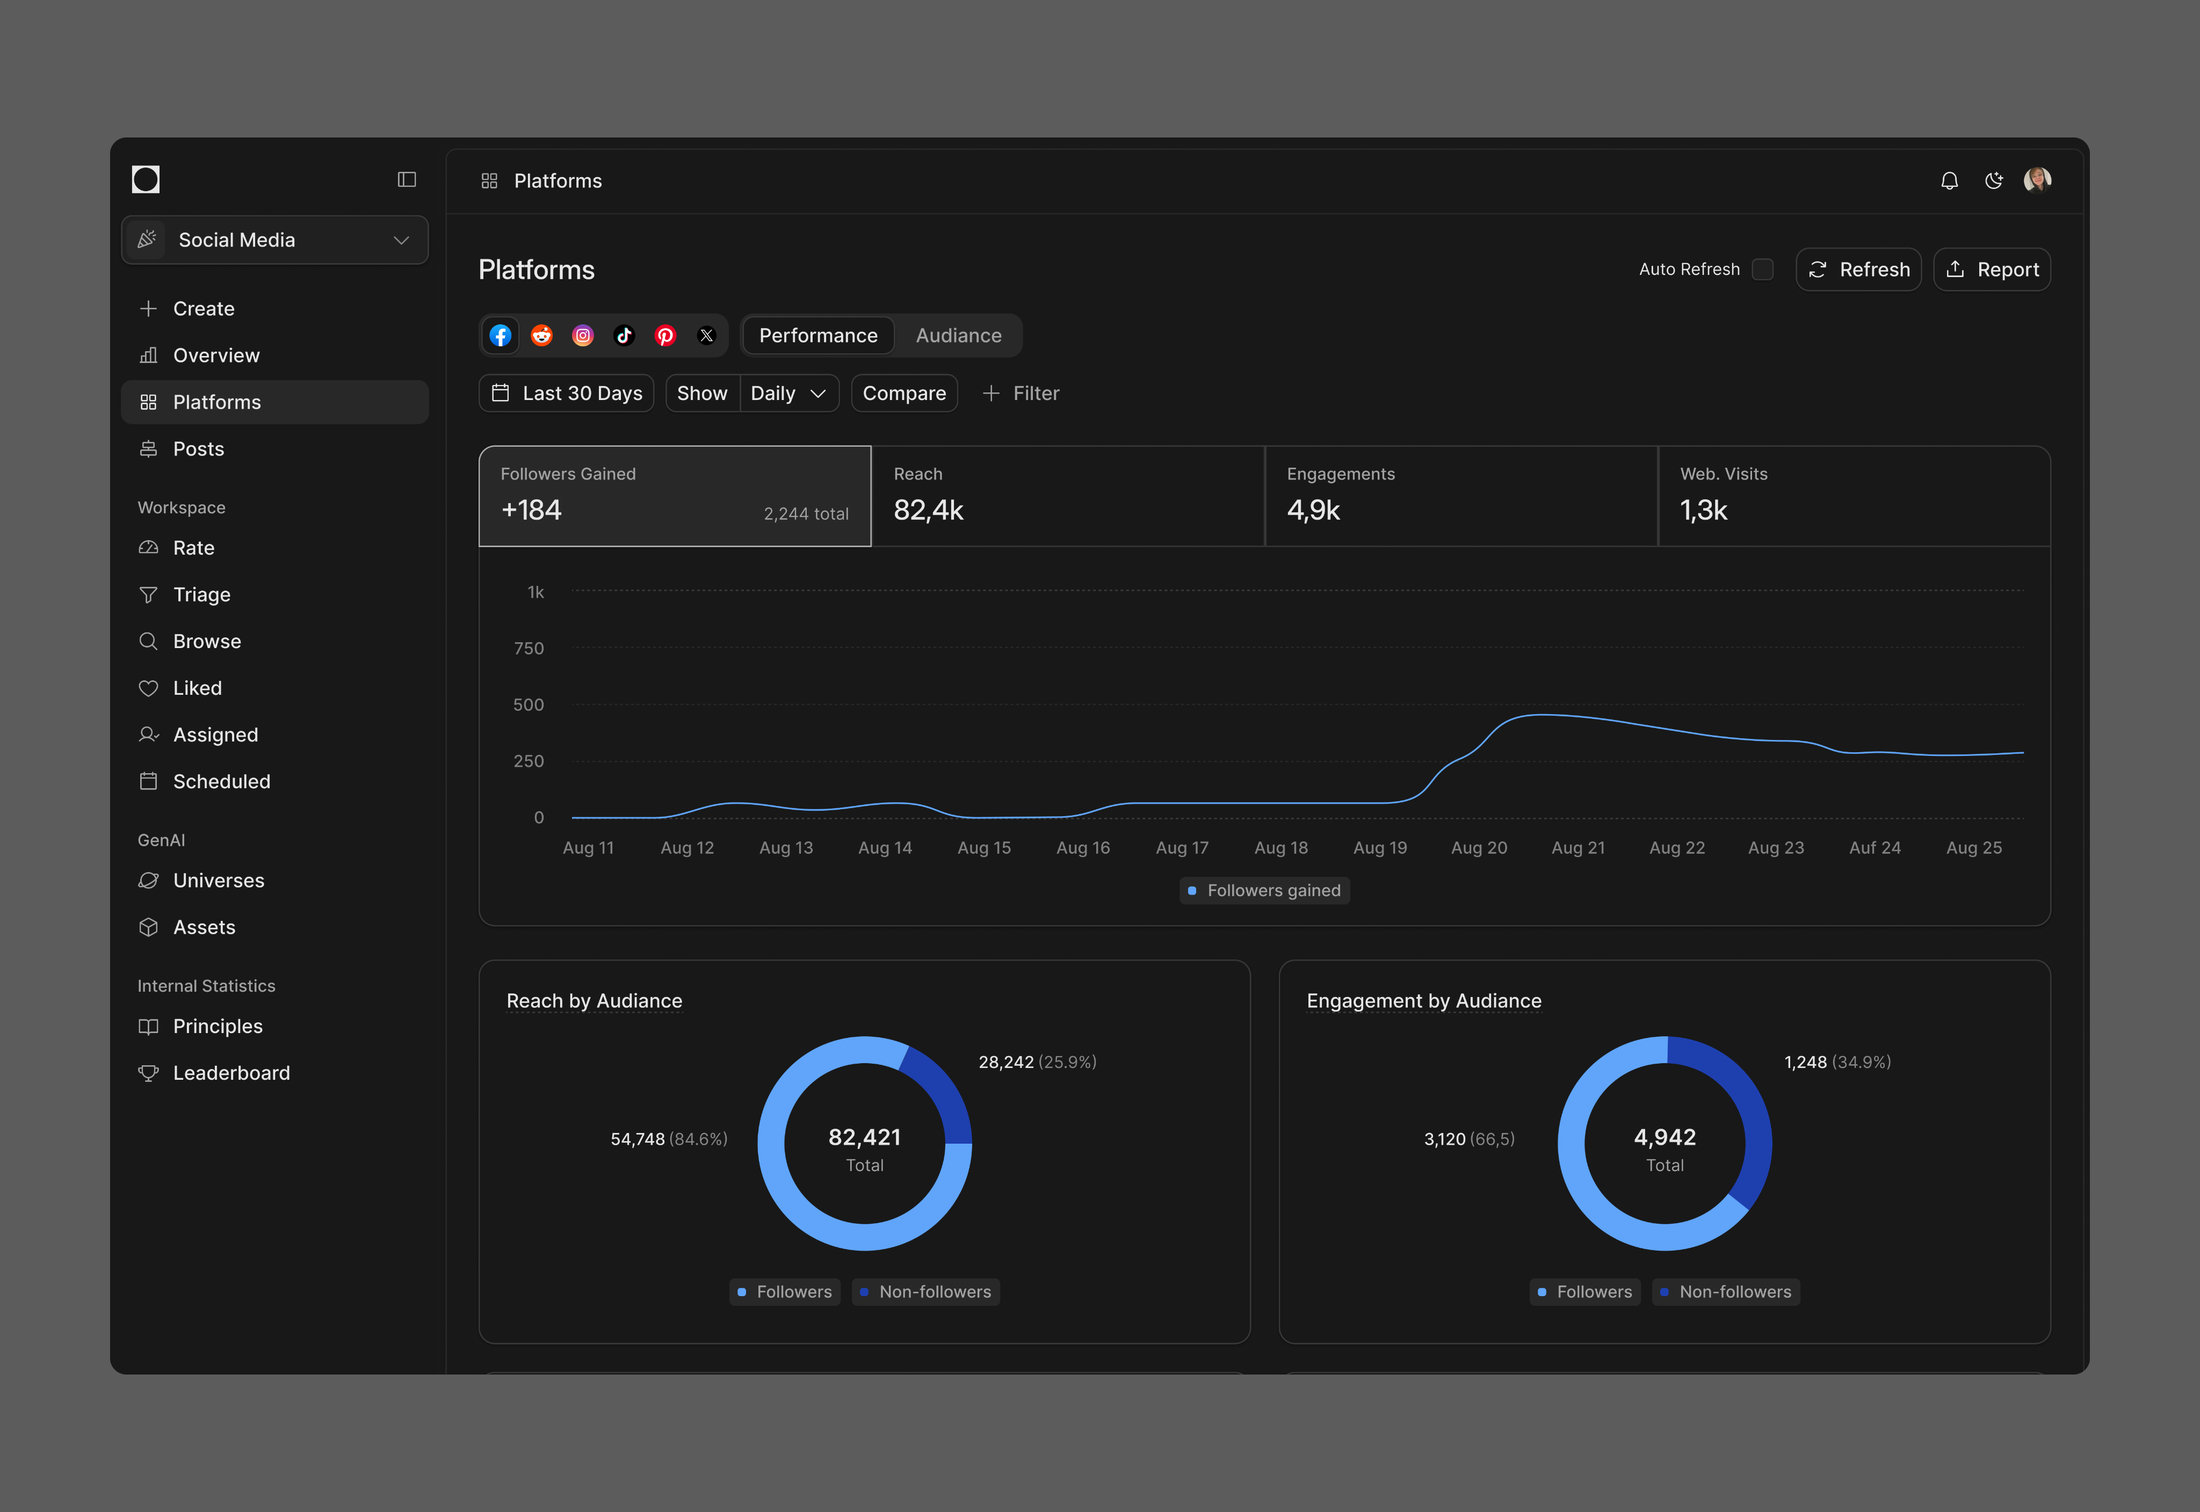Select the X platform icon

point(706,336)
